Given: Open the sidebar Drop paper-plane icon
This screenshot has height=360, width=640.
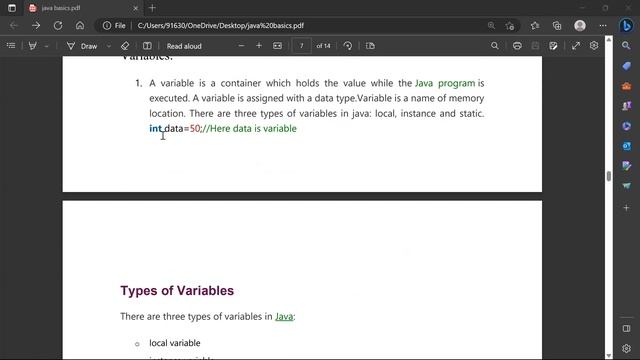Looking at the screenshot, I should tap(626, 186).
